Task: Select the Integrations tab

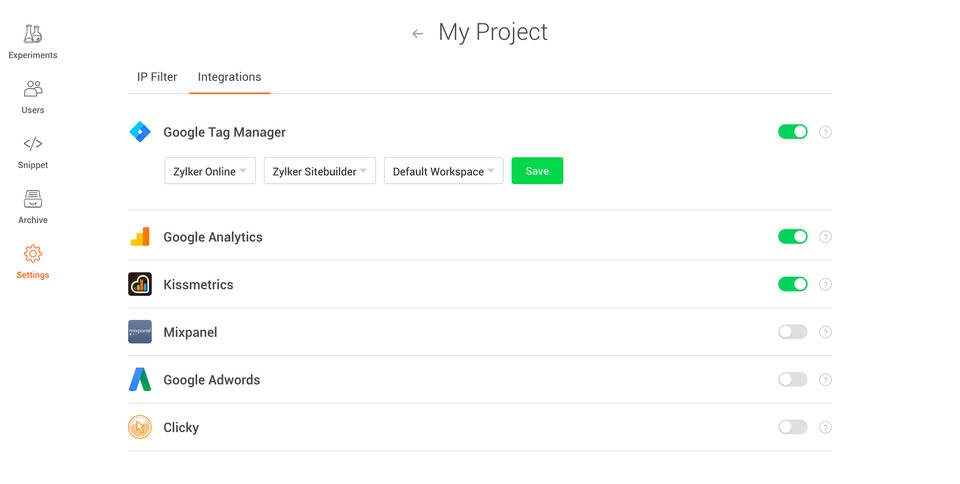Action: (x=229, y=77)
